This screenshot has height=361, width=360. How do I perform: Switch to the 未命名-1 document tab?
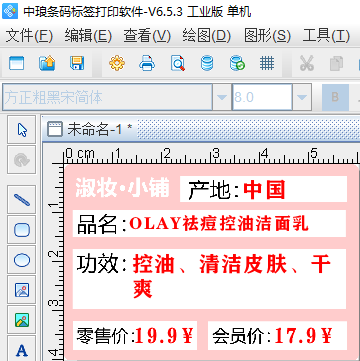click(x=90, y=129)
